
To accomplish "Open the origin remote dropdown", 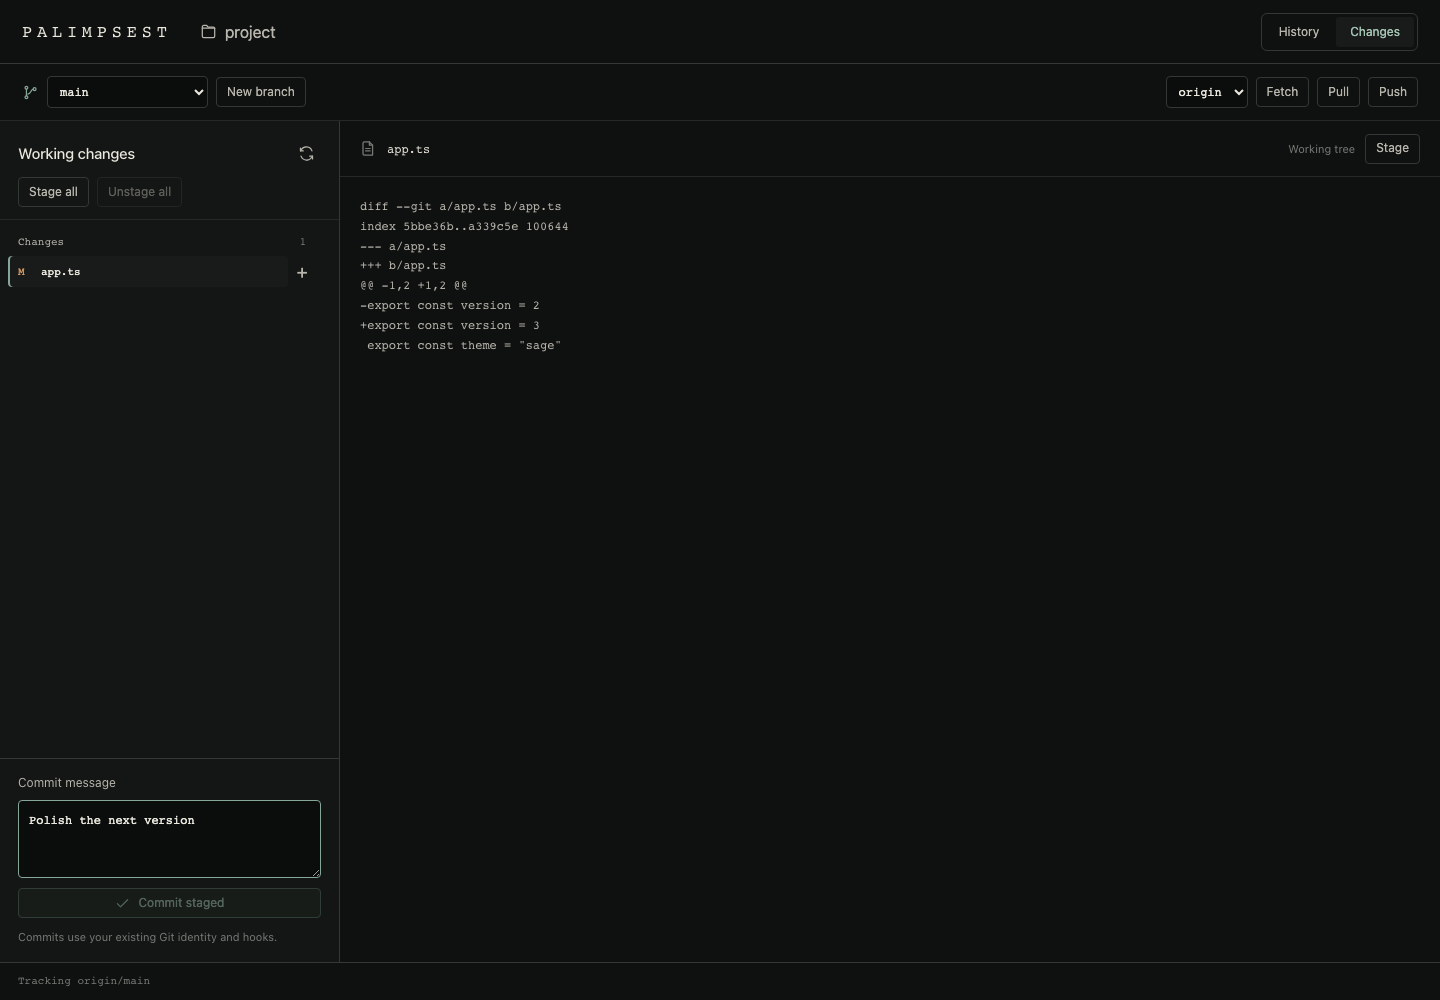I will click(x=1206, y=92).
